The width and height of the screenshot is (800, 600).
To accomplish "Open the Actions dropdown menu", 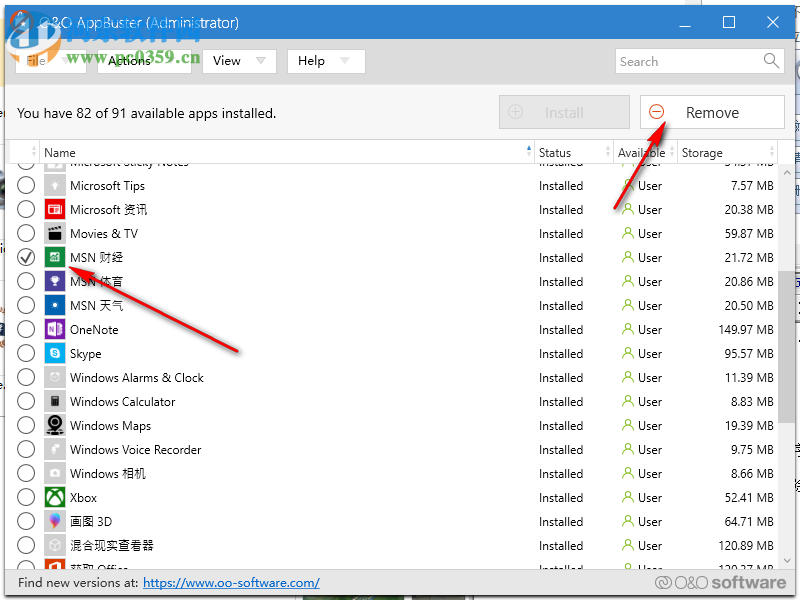I will pyautogui.click(x=128, y=61).
